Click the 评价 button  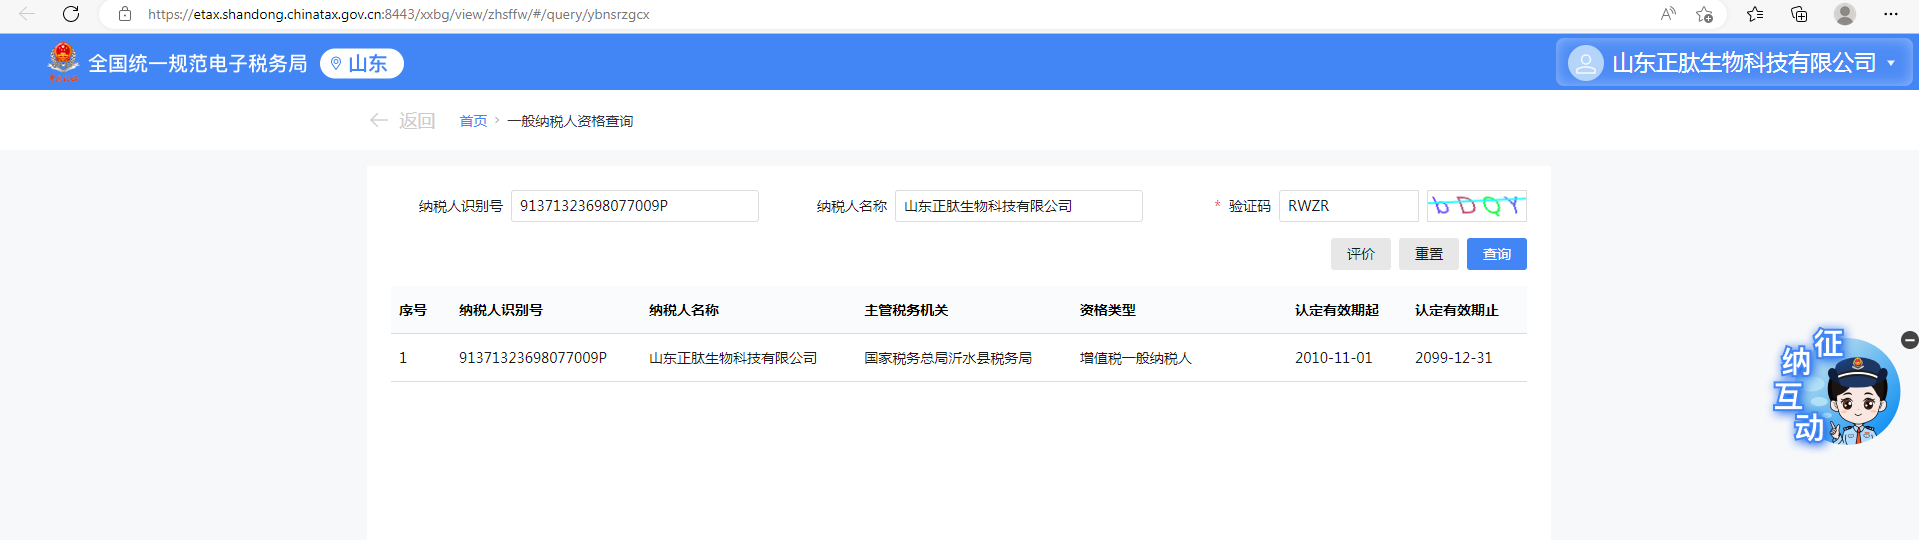[1360, 254]
